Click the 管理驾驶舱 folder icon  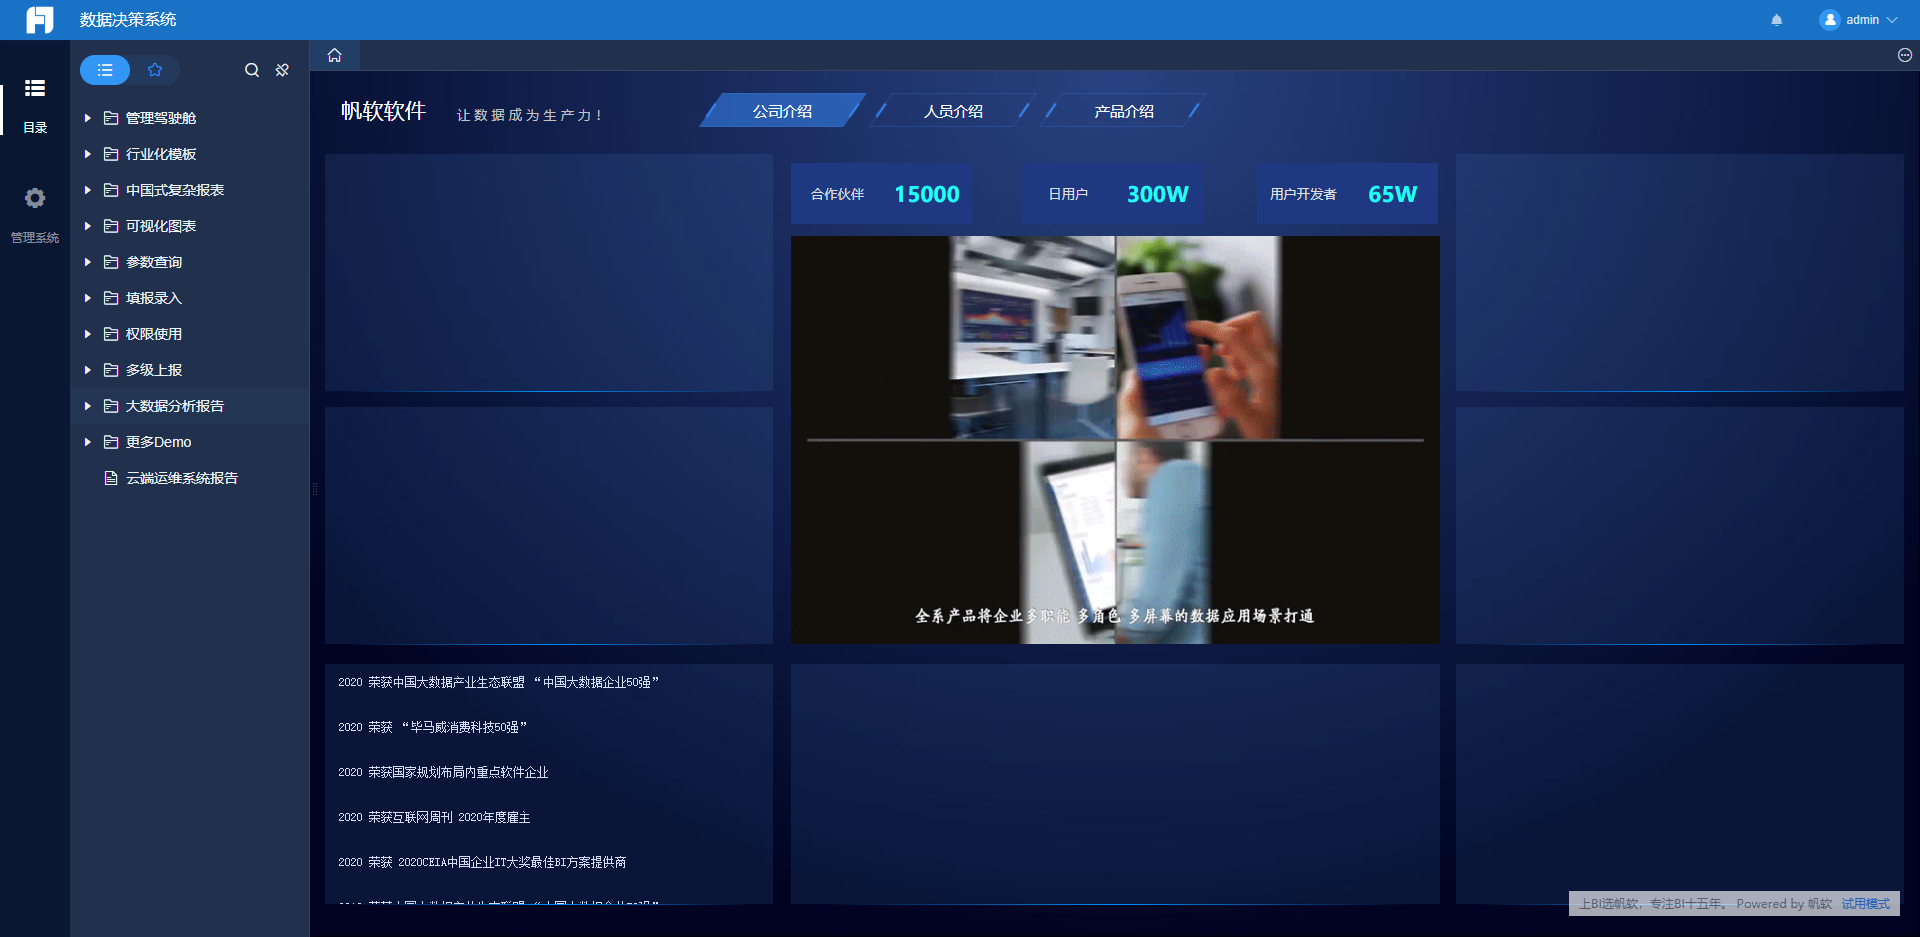coord(111,118)
